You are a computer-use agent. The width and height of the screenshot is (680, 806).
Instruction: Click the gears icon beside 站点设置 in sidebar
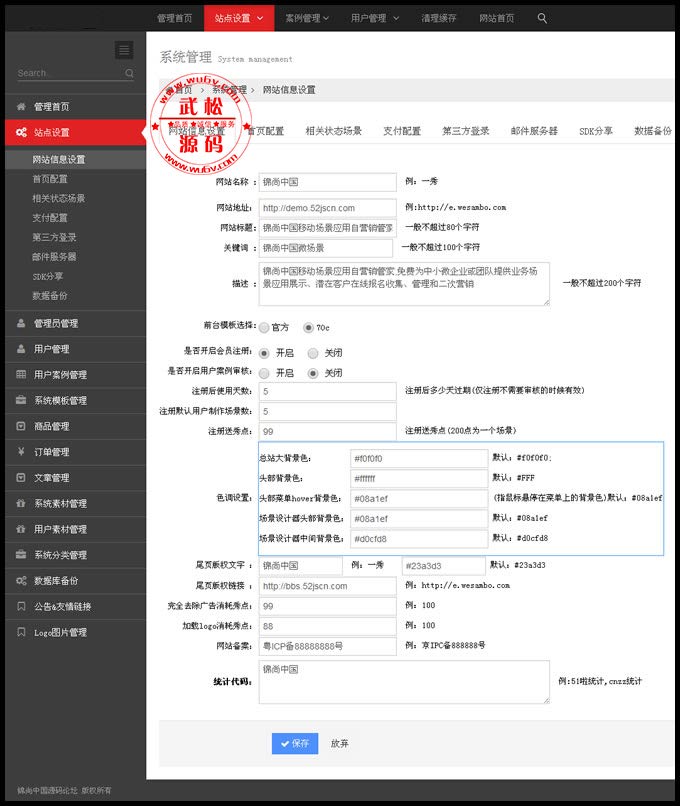click(21, 132)
